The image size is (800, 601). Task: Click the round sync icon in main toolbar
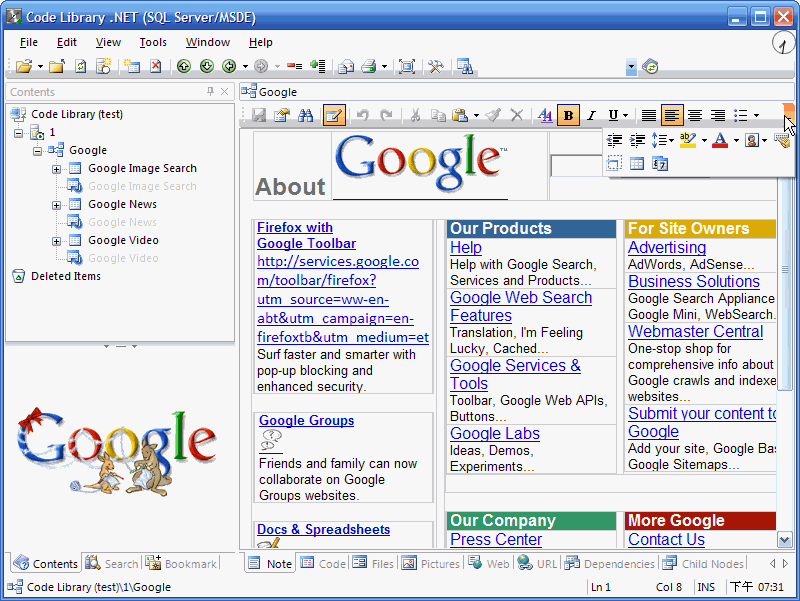[650, 66]
